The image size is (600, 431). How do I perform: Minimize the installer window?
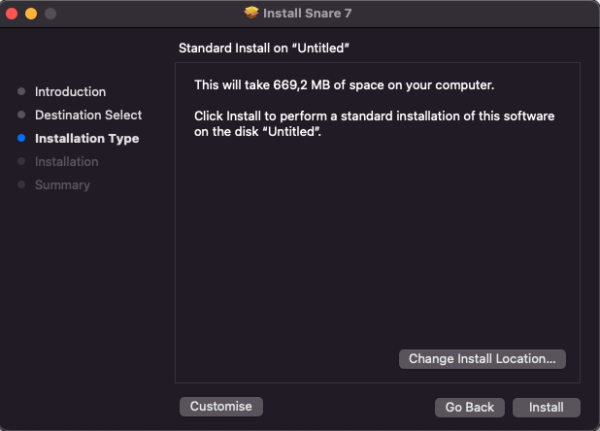point(30,14)
